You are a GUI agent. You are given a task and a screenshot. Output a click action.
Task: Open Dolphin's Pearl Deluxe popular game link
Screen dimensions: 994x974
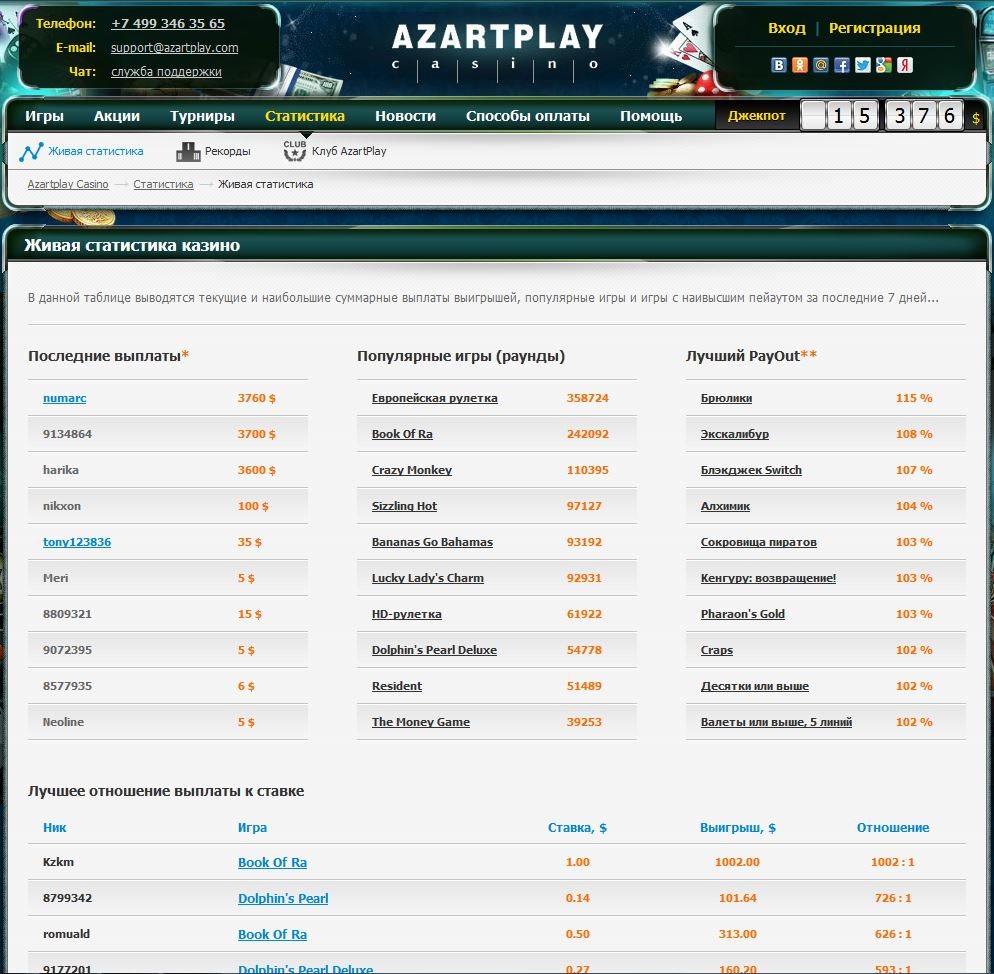tap(434, 650)
